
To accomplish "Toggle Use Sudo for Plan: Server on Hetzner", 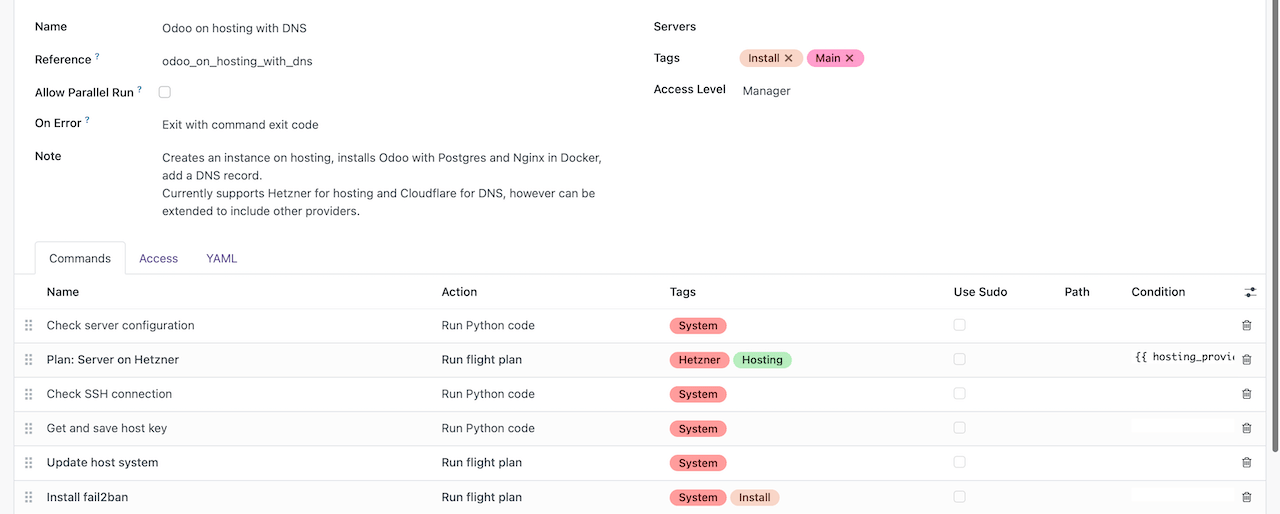I will tap(960, 359).
